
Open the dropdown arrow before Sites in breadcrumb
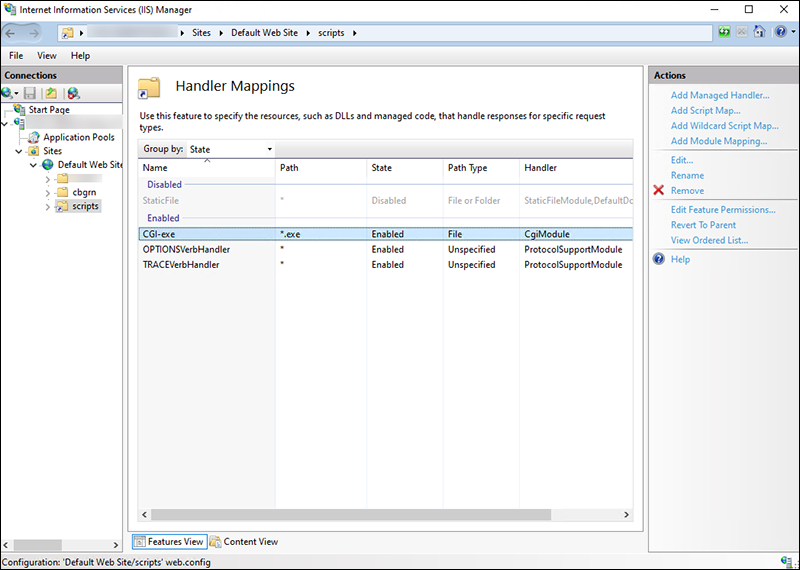182,33
